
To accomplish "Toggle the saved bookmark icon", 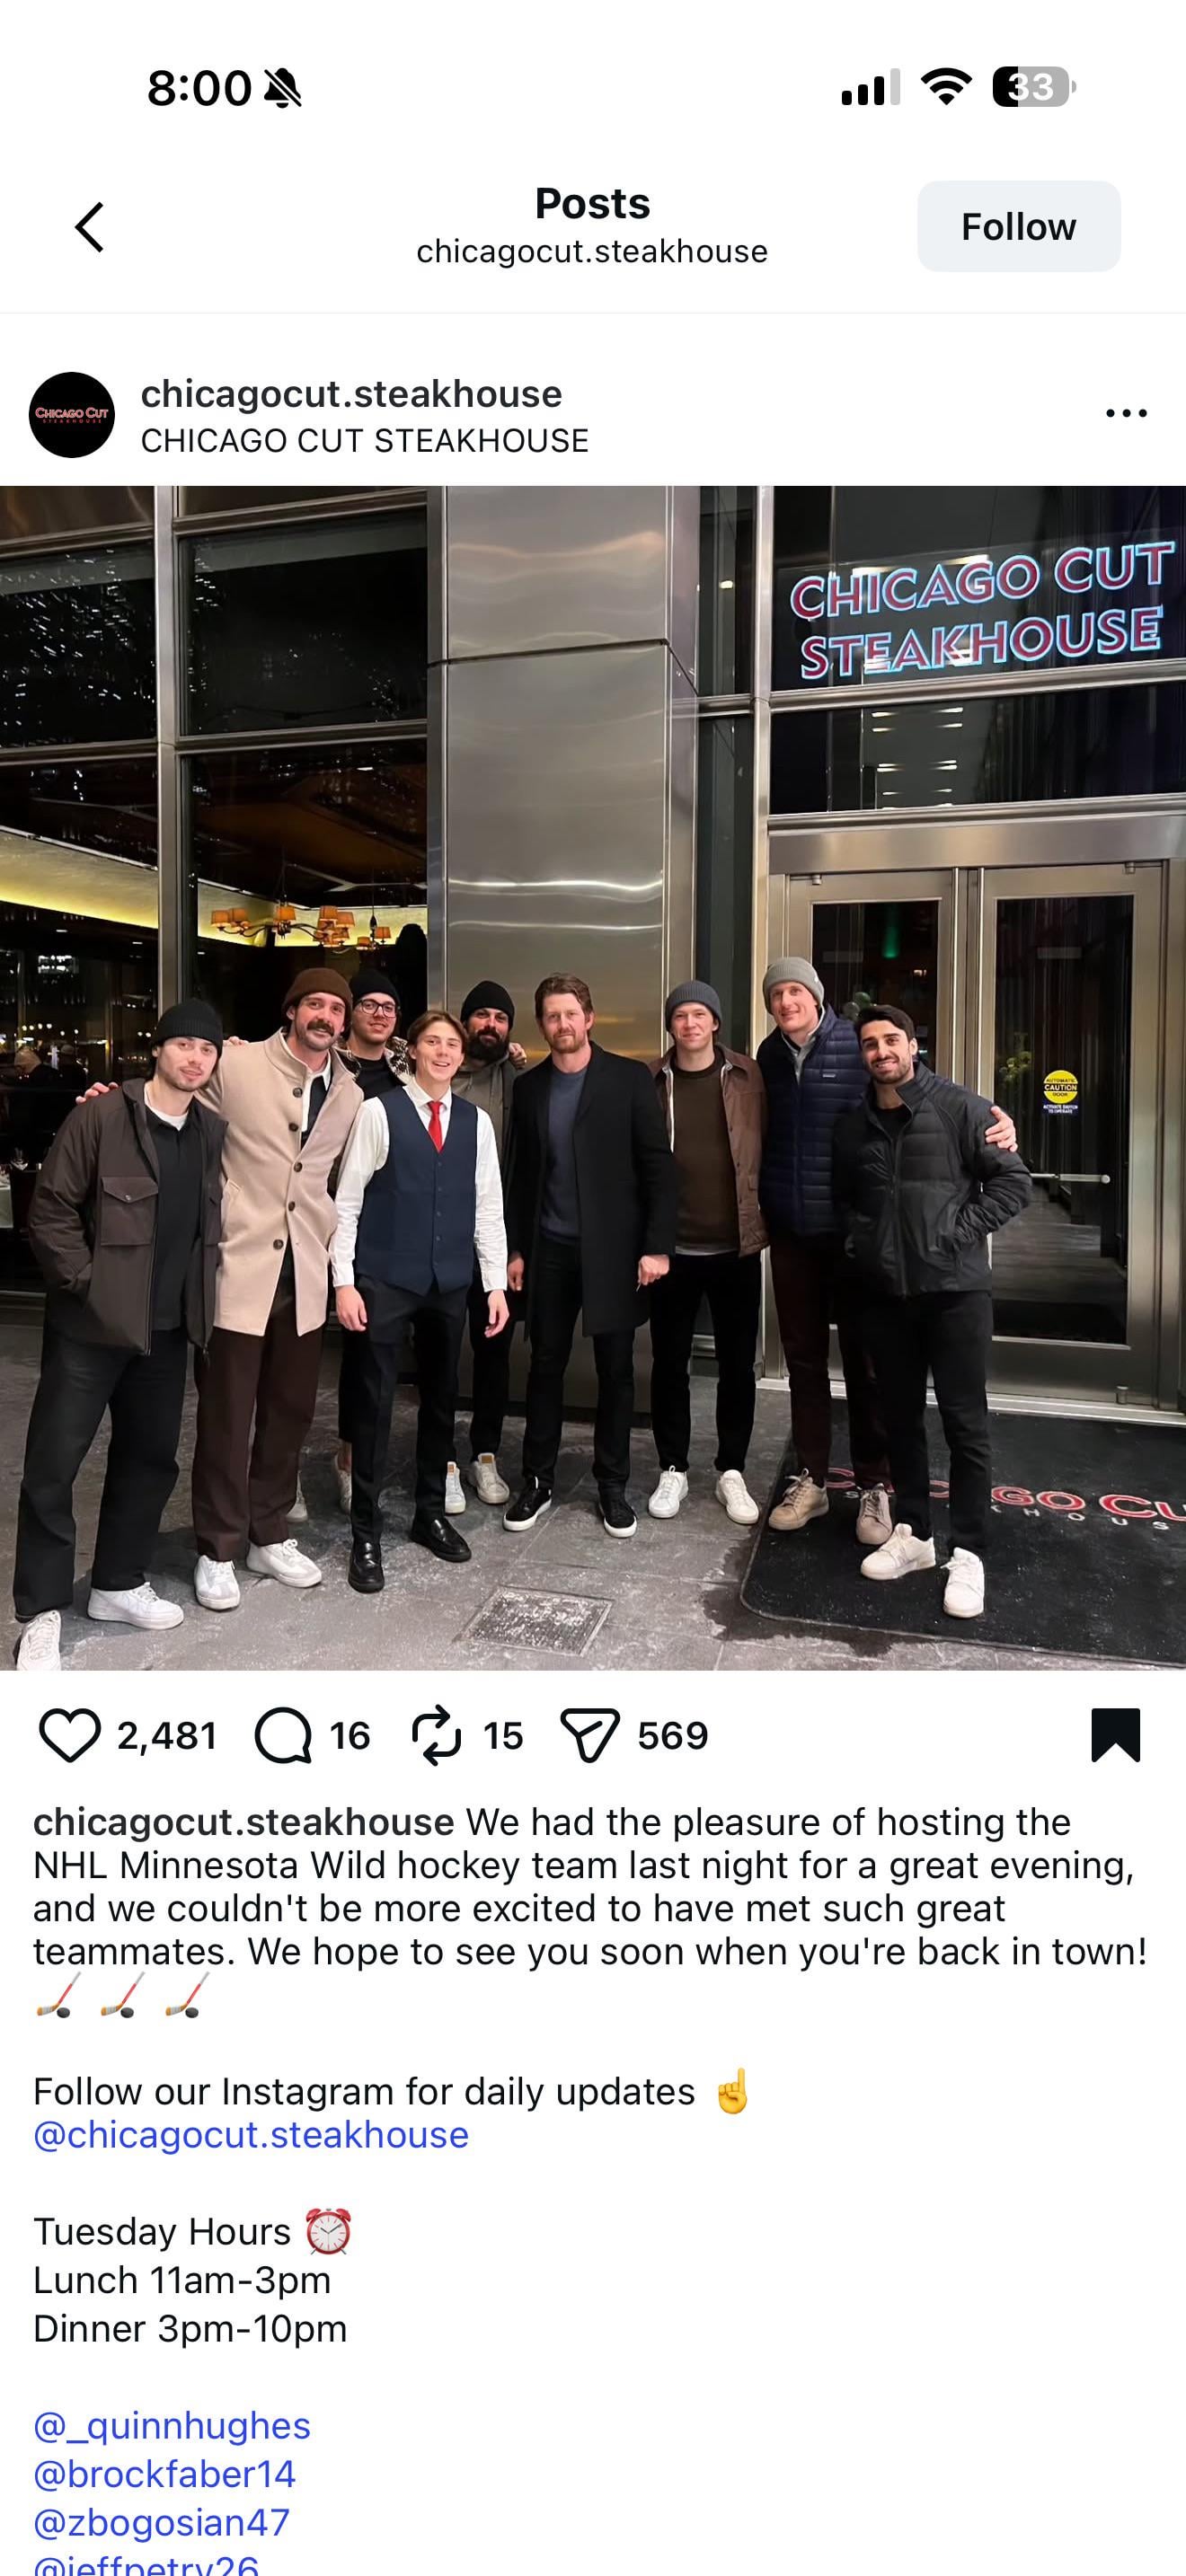I will tap(1115, 1734).
